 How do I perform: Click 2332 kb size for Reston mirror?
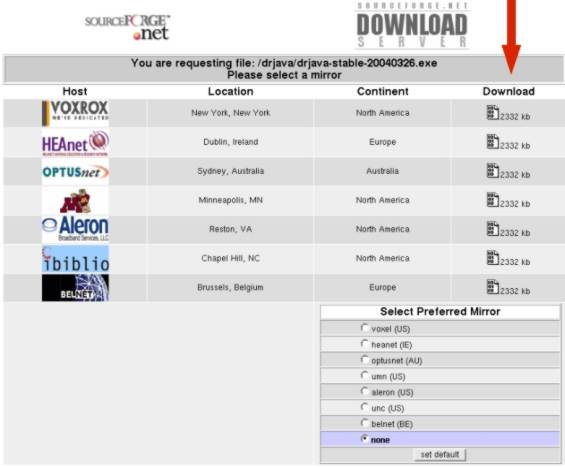pos(515,233)
